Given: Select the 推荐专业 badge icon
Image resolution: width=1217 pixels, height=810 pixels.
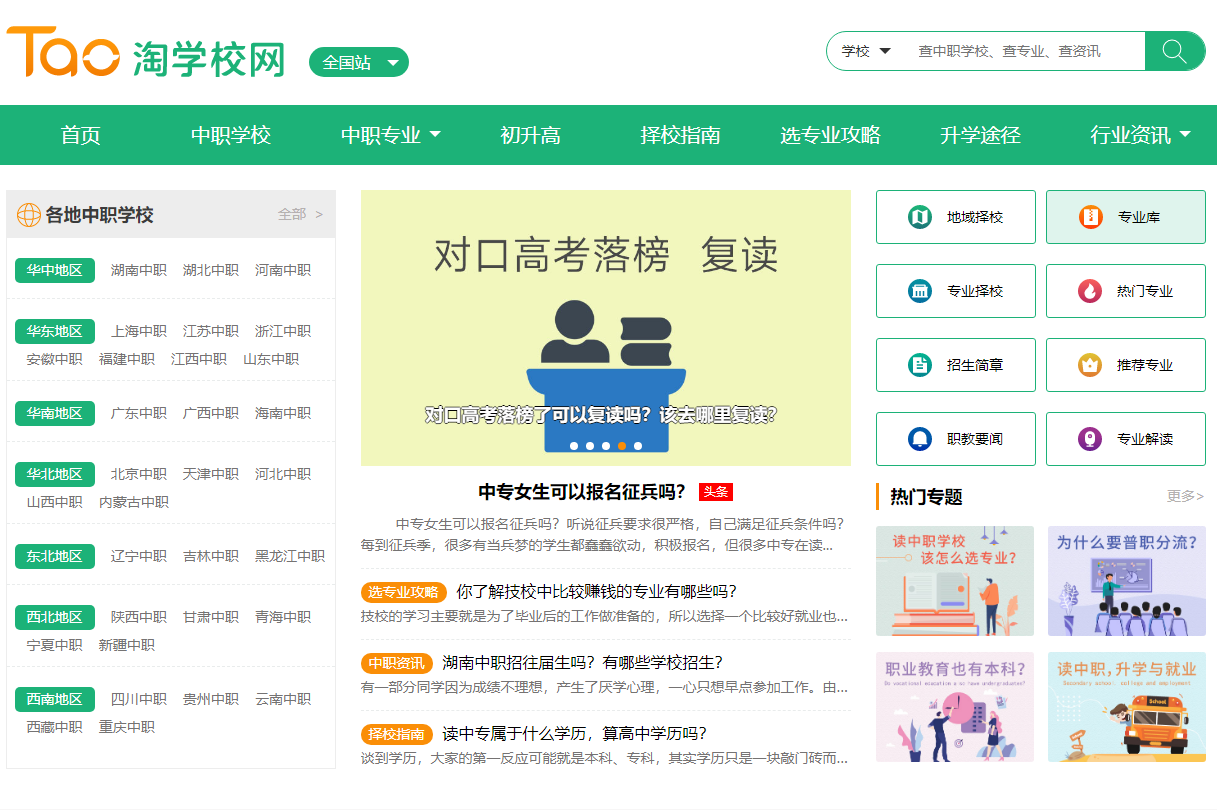Looking at the screenshot, I should [x=1090, y=364].
